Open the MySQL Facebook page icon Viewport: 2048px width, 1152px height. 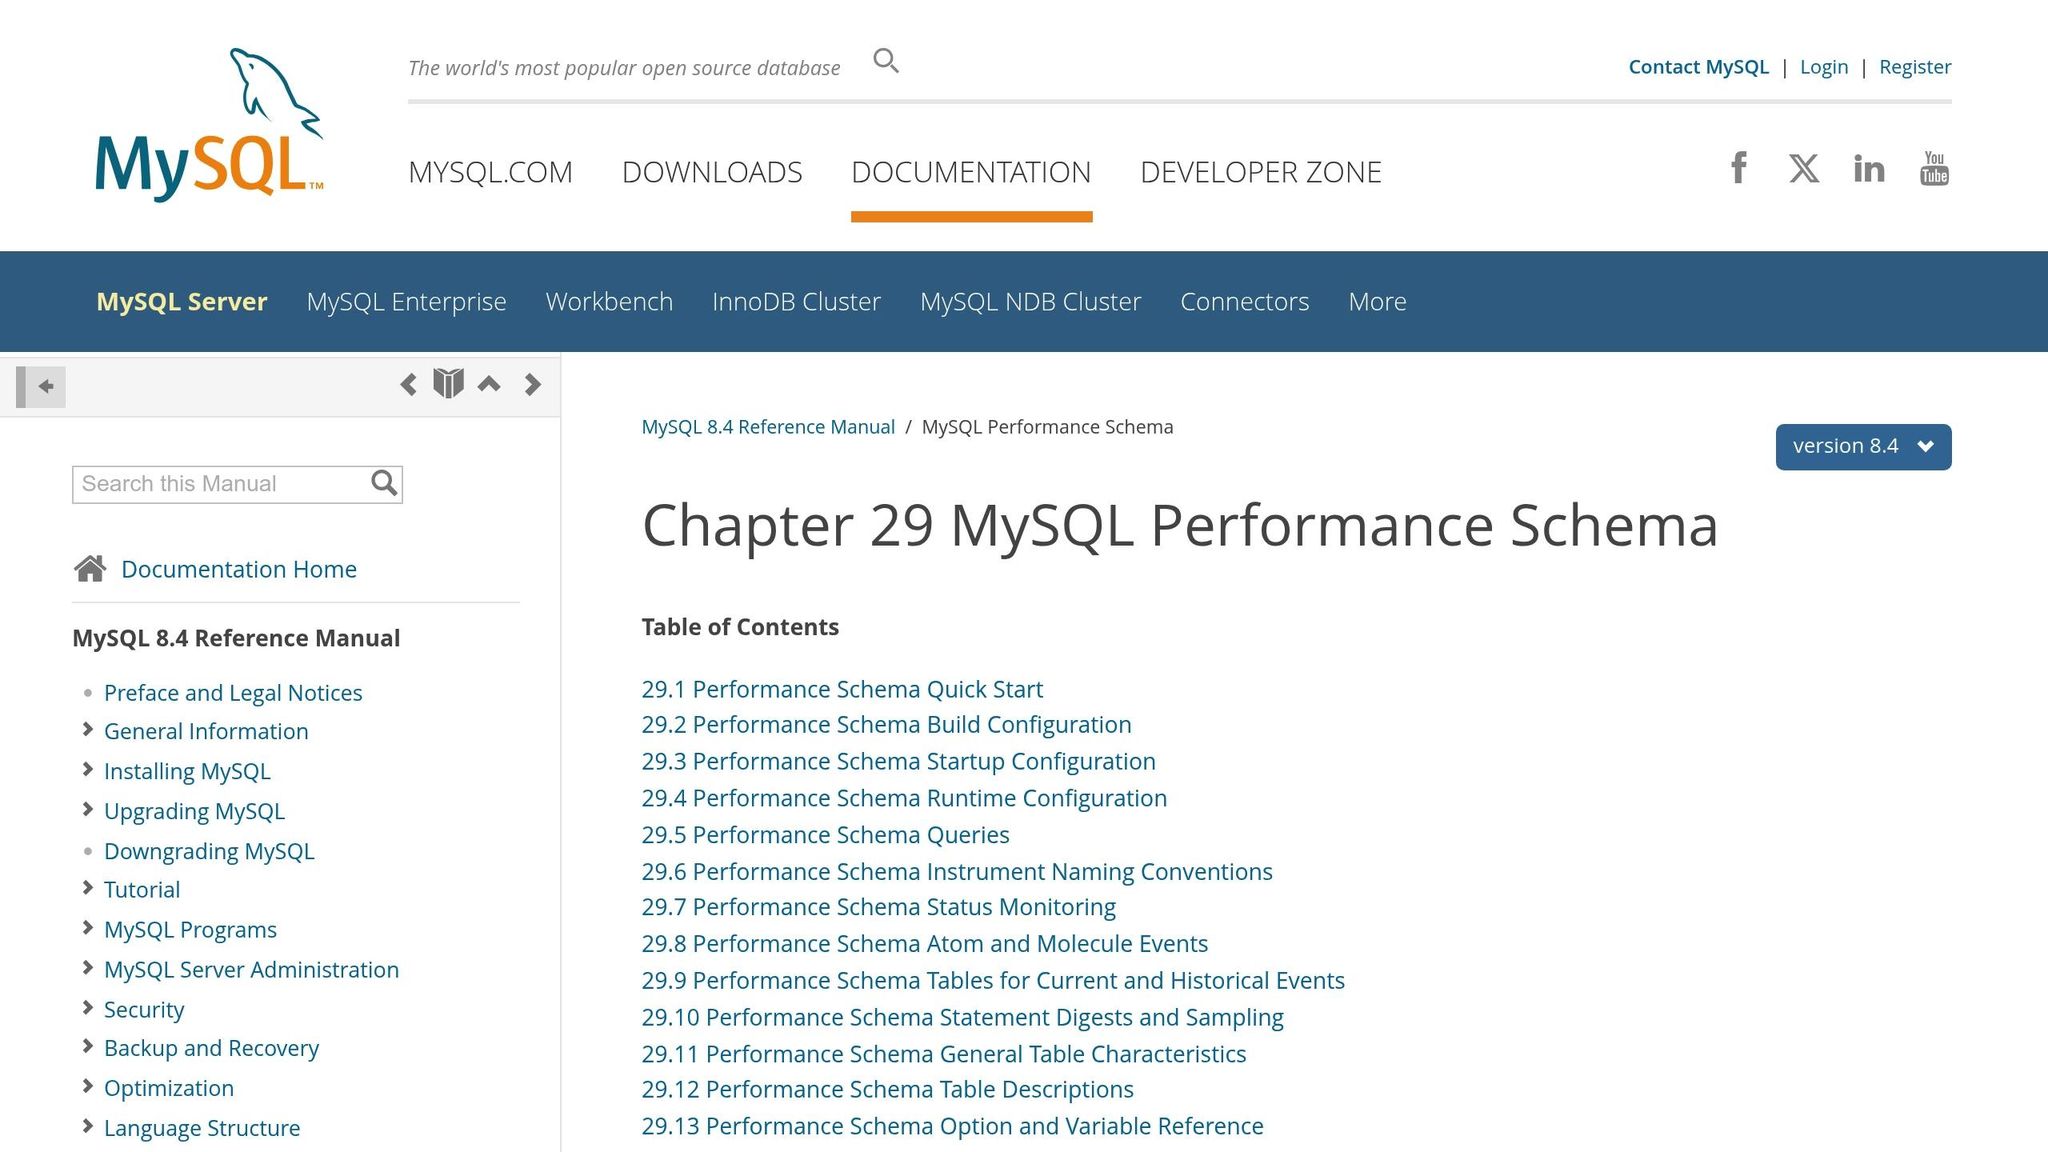click(1738, 169)
